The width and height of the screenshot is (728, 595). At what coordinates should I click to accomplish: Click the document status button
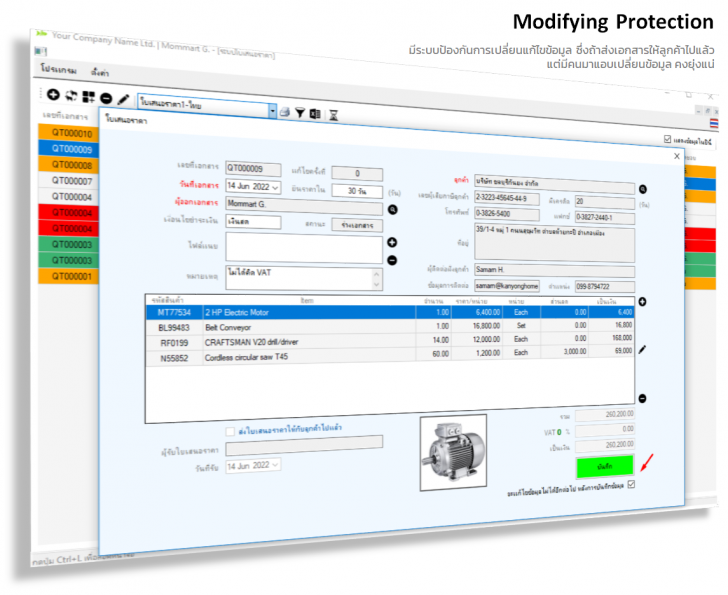tap(357, 225)
